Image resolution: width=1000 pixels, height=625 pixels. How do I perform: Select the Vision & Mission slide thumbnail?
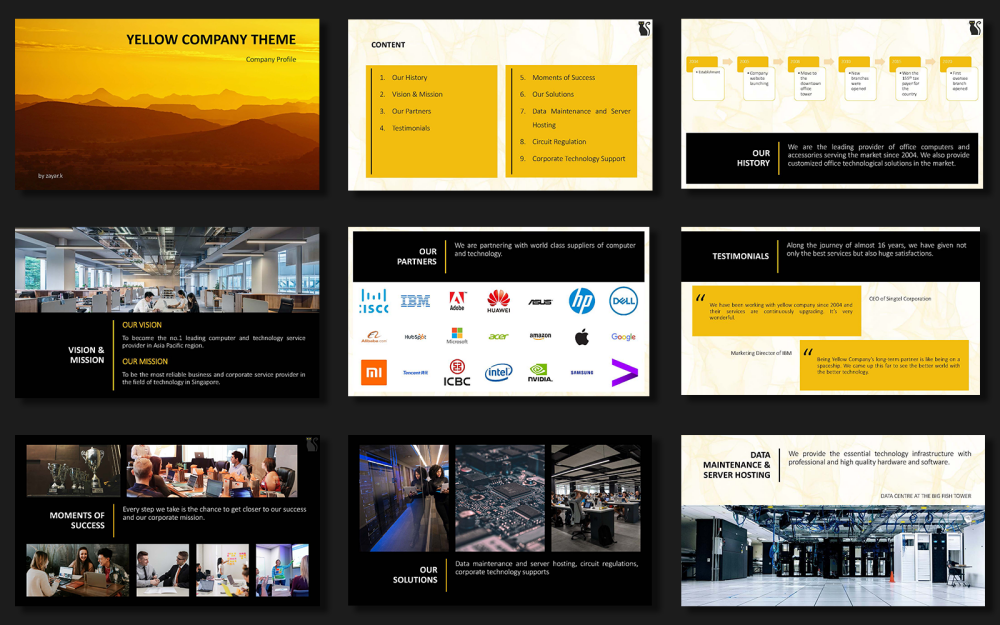[167, 312]
